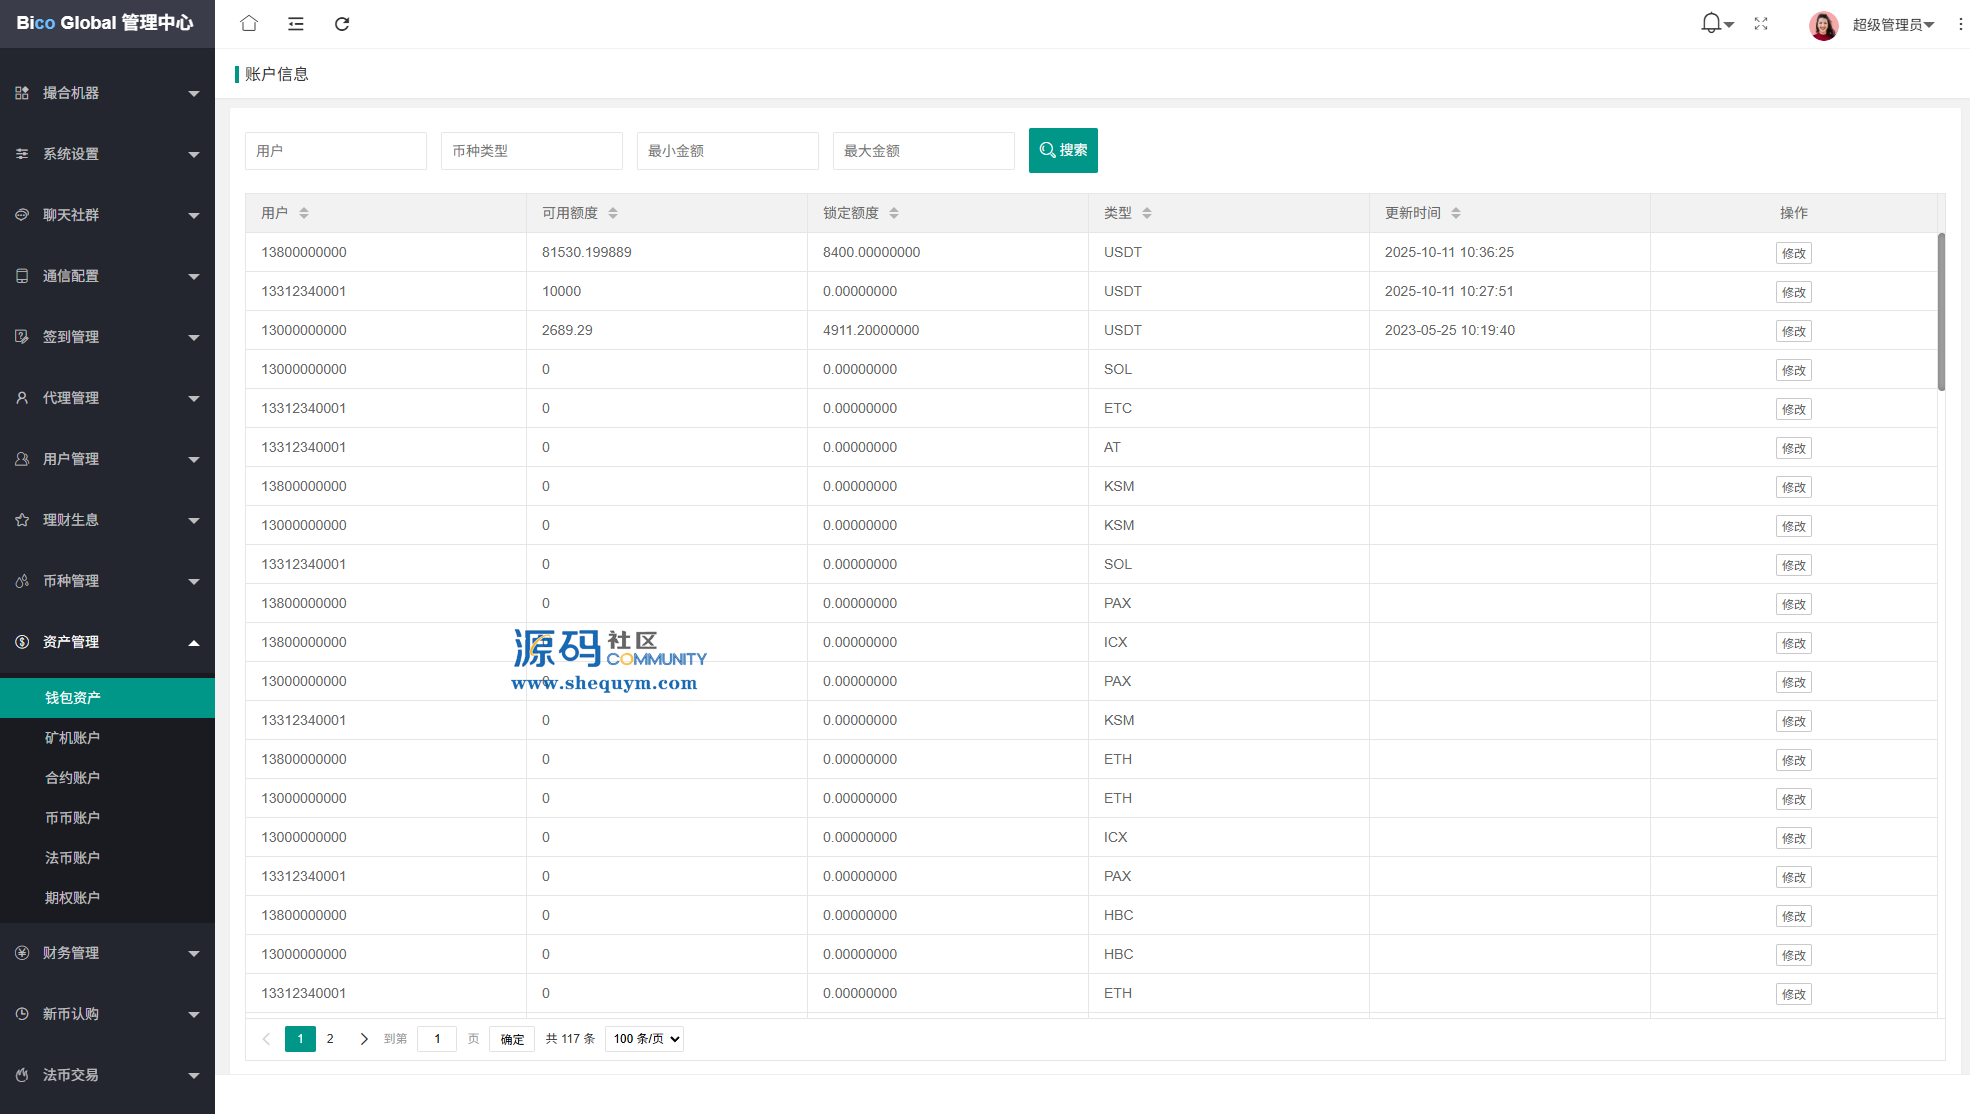Sort by 更新时间 column arrows
This screenshot has width=1970, height=1114.
pos(1456,213)
